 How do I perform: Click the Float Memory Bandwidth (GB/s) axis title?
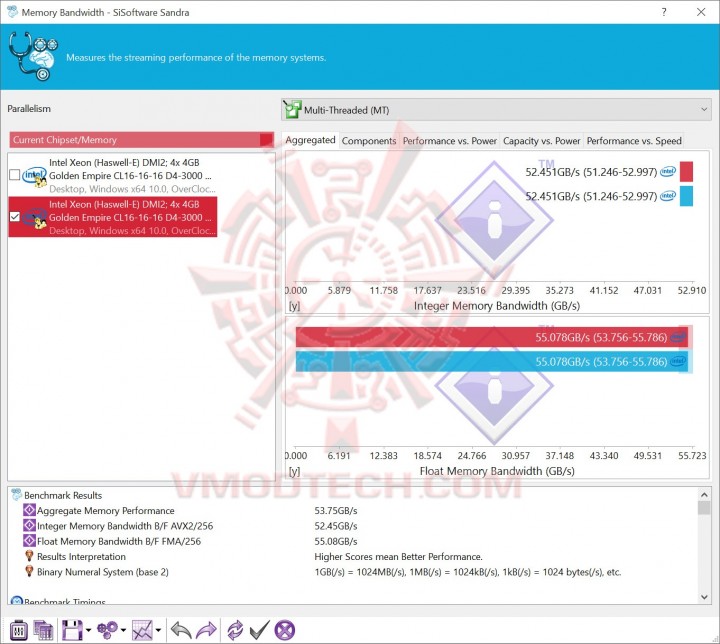coord(497,471)
